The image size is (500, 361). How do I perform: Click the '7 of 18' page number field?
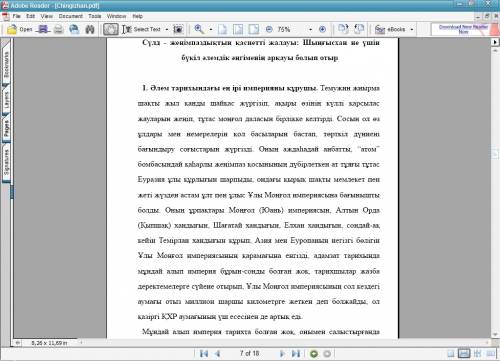(249, 353)
